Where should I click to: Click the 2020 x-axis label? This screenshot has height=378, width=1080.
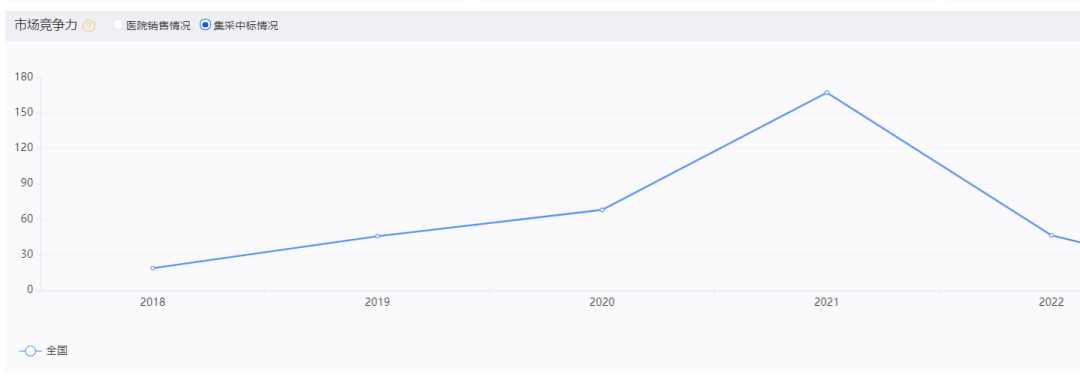click(x=602, y=302)
